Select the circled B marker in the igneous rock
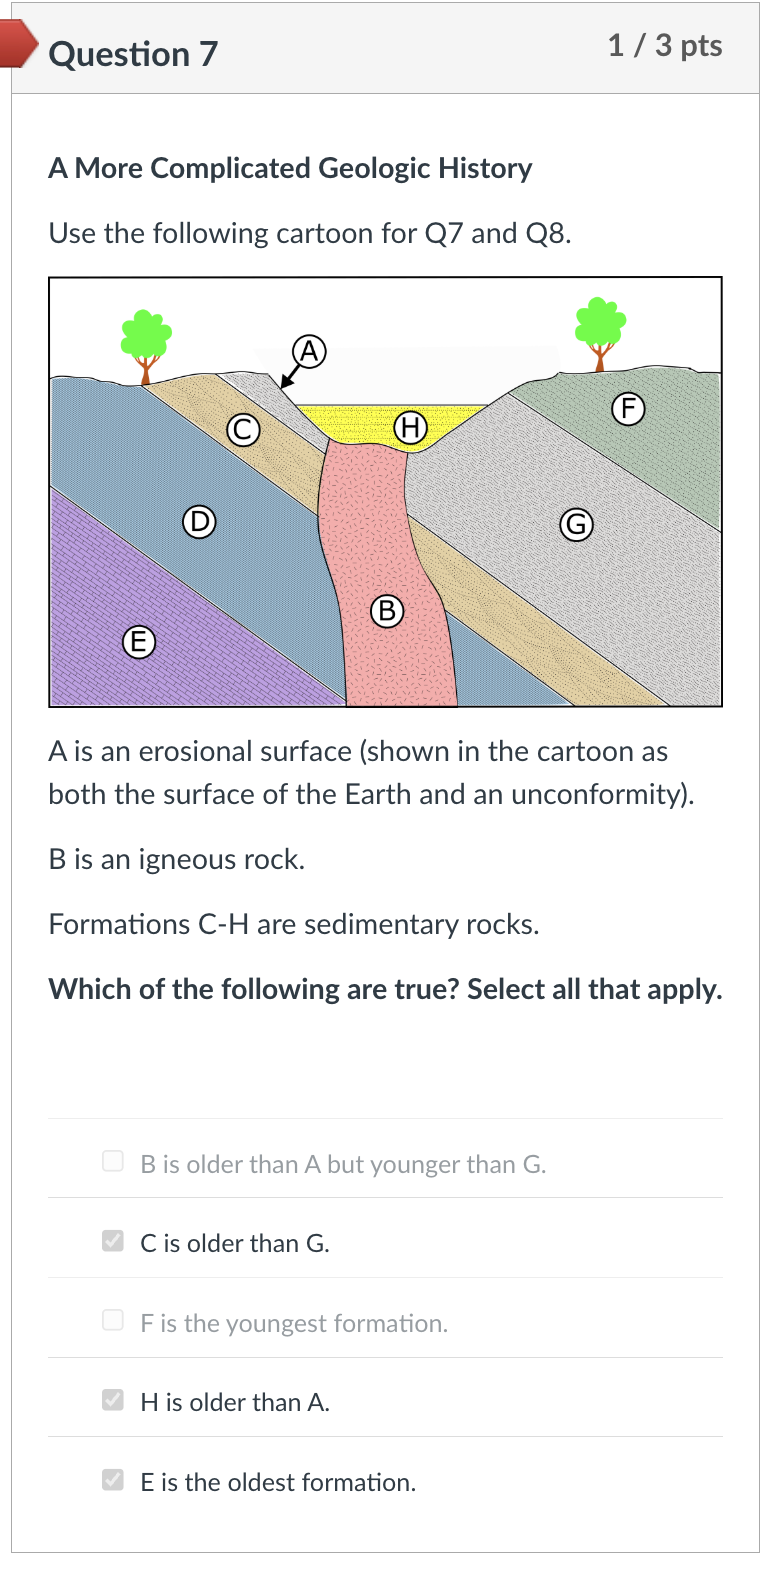Viewport: 782px width, 1580px height. click(x=386, y=611)
